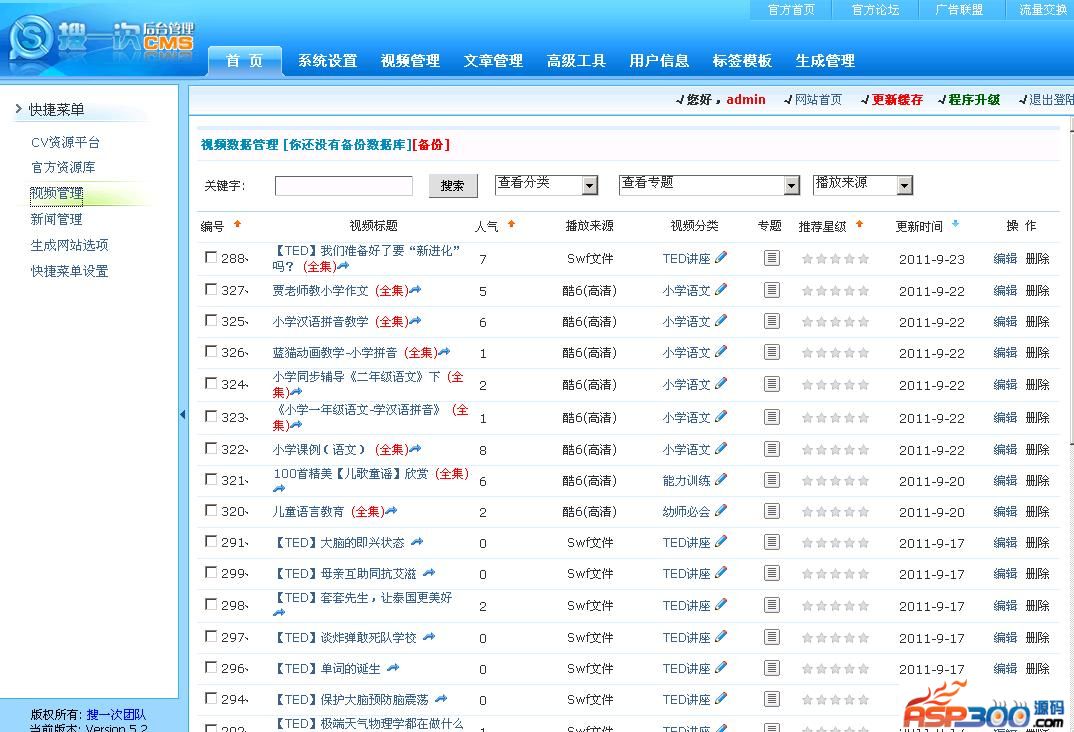1074x732 pixels.
Task: Open the topic list icon in row 297
Action: coord(772,638)
